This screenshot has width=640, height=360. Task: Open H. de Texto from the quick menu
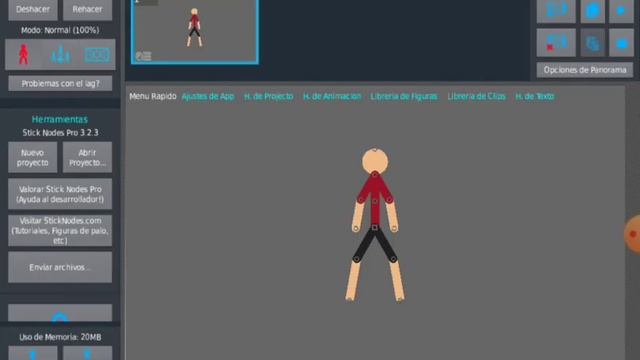(534, 97)
